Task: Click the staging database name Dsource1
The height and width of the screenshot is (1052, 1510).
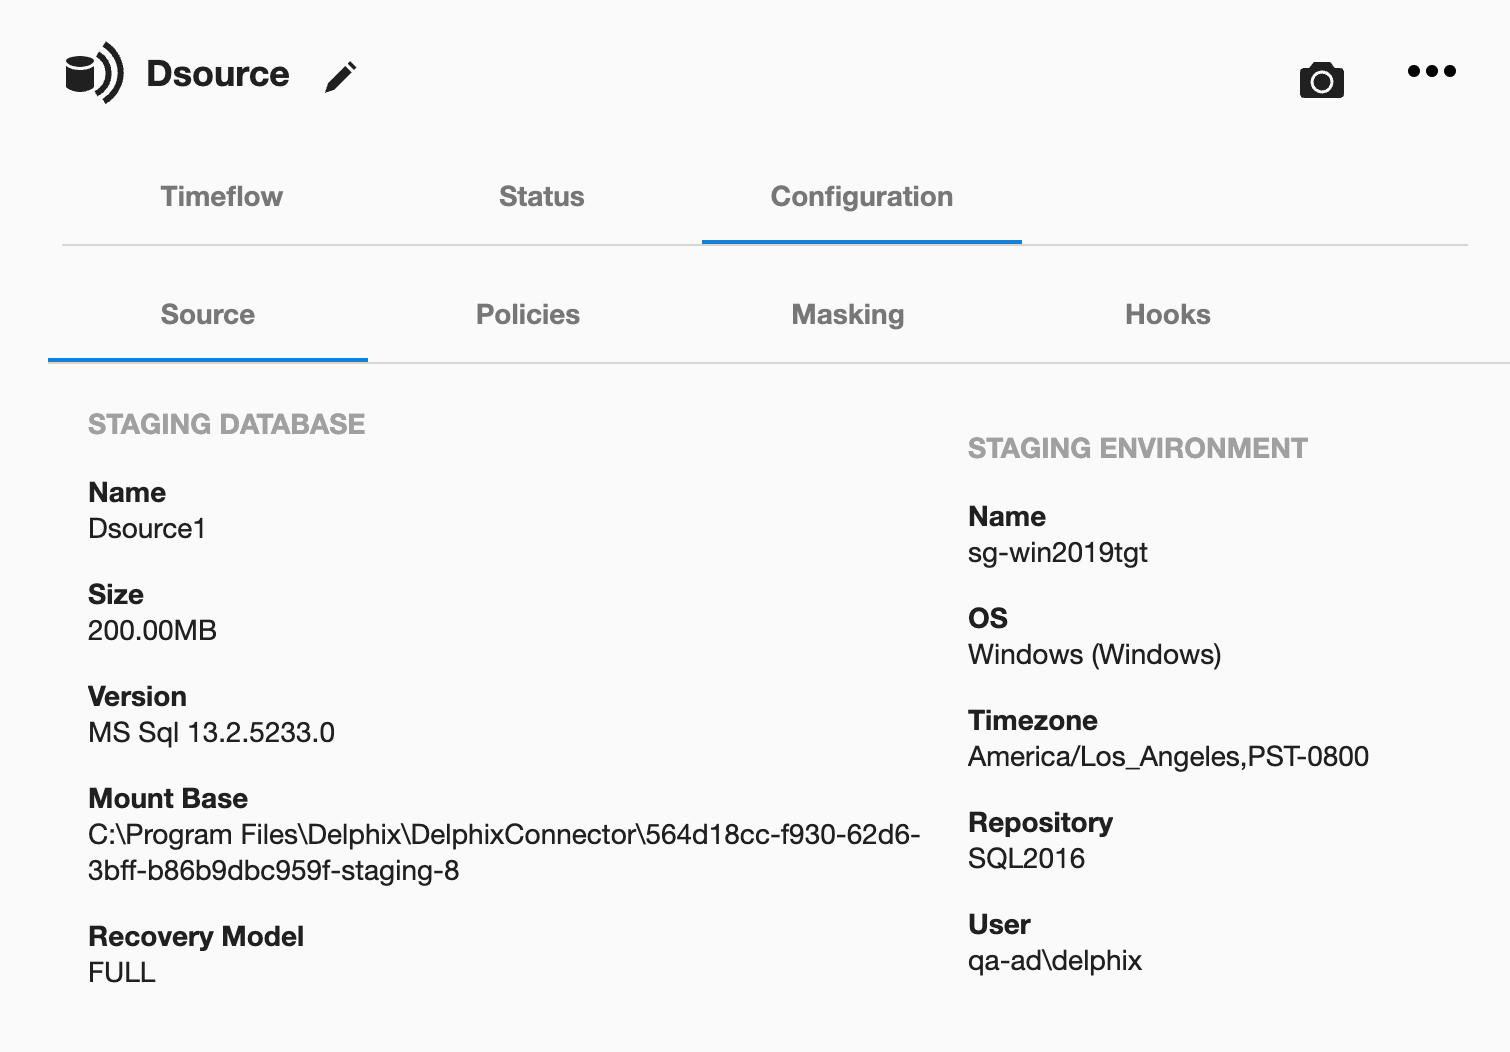Action: point(146,529)
